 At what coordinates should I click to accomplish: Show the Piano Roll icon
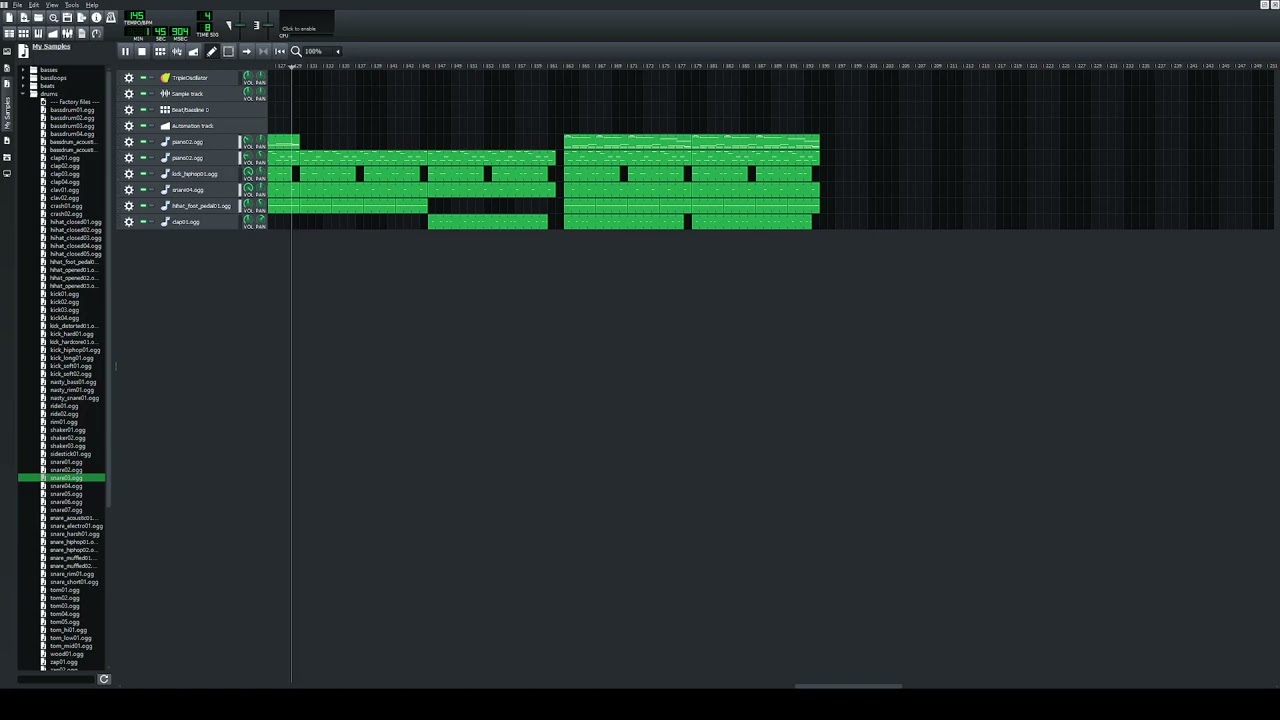(39, 33)
